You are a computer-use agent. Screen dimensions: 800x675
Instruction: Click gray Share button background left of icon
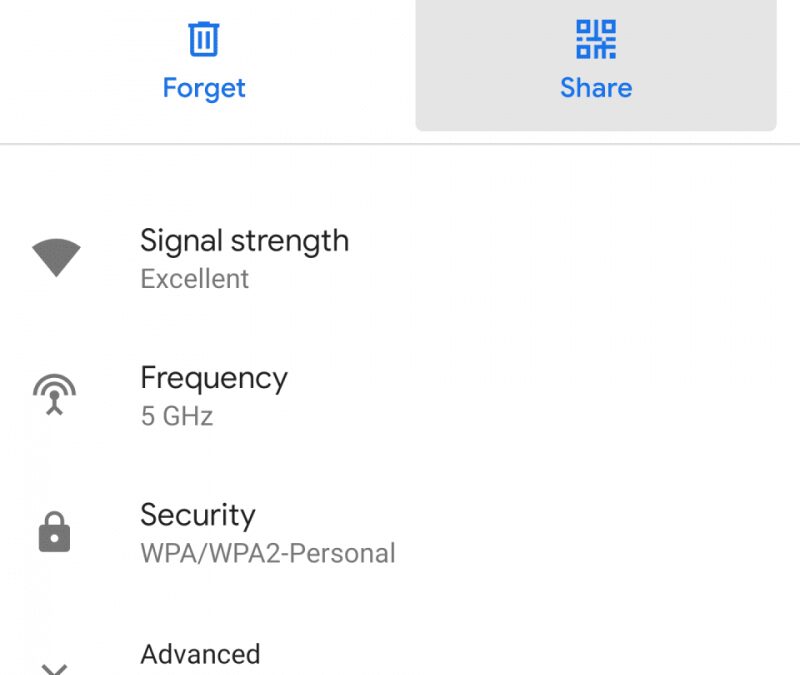click(x=480, y=65)
